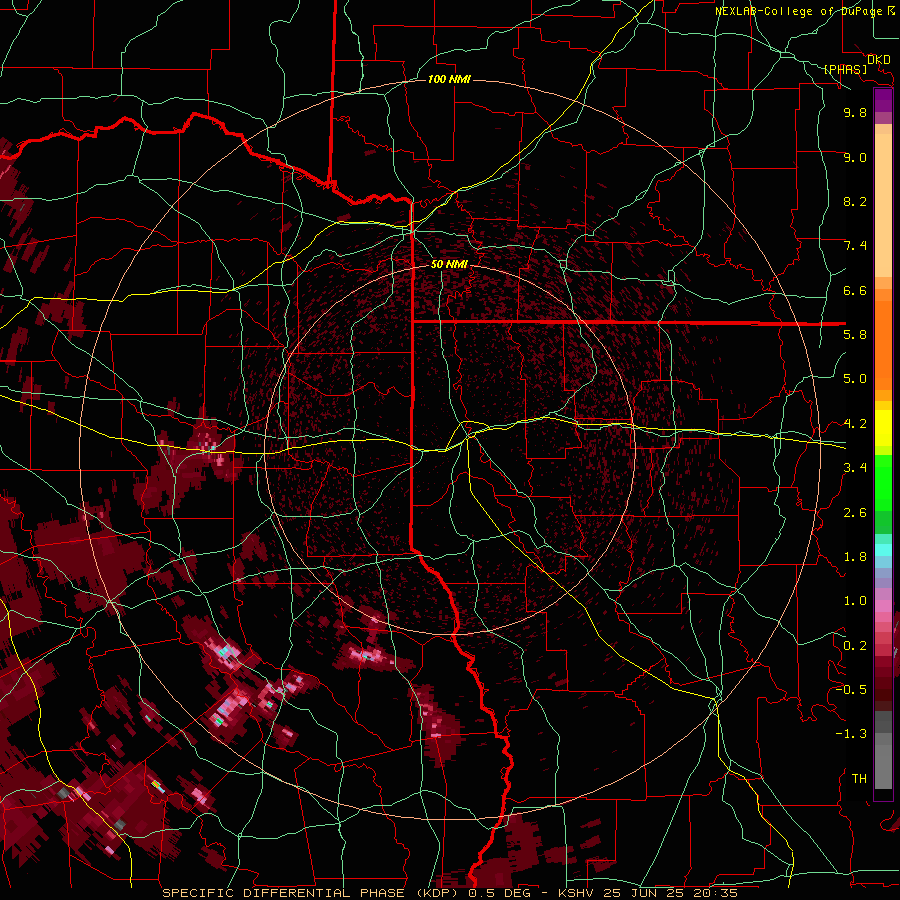Select the 9.0 value on the color scale
The height and width of the screenshot is (900, 900).
pos(855,158)
